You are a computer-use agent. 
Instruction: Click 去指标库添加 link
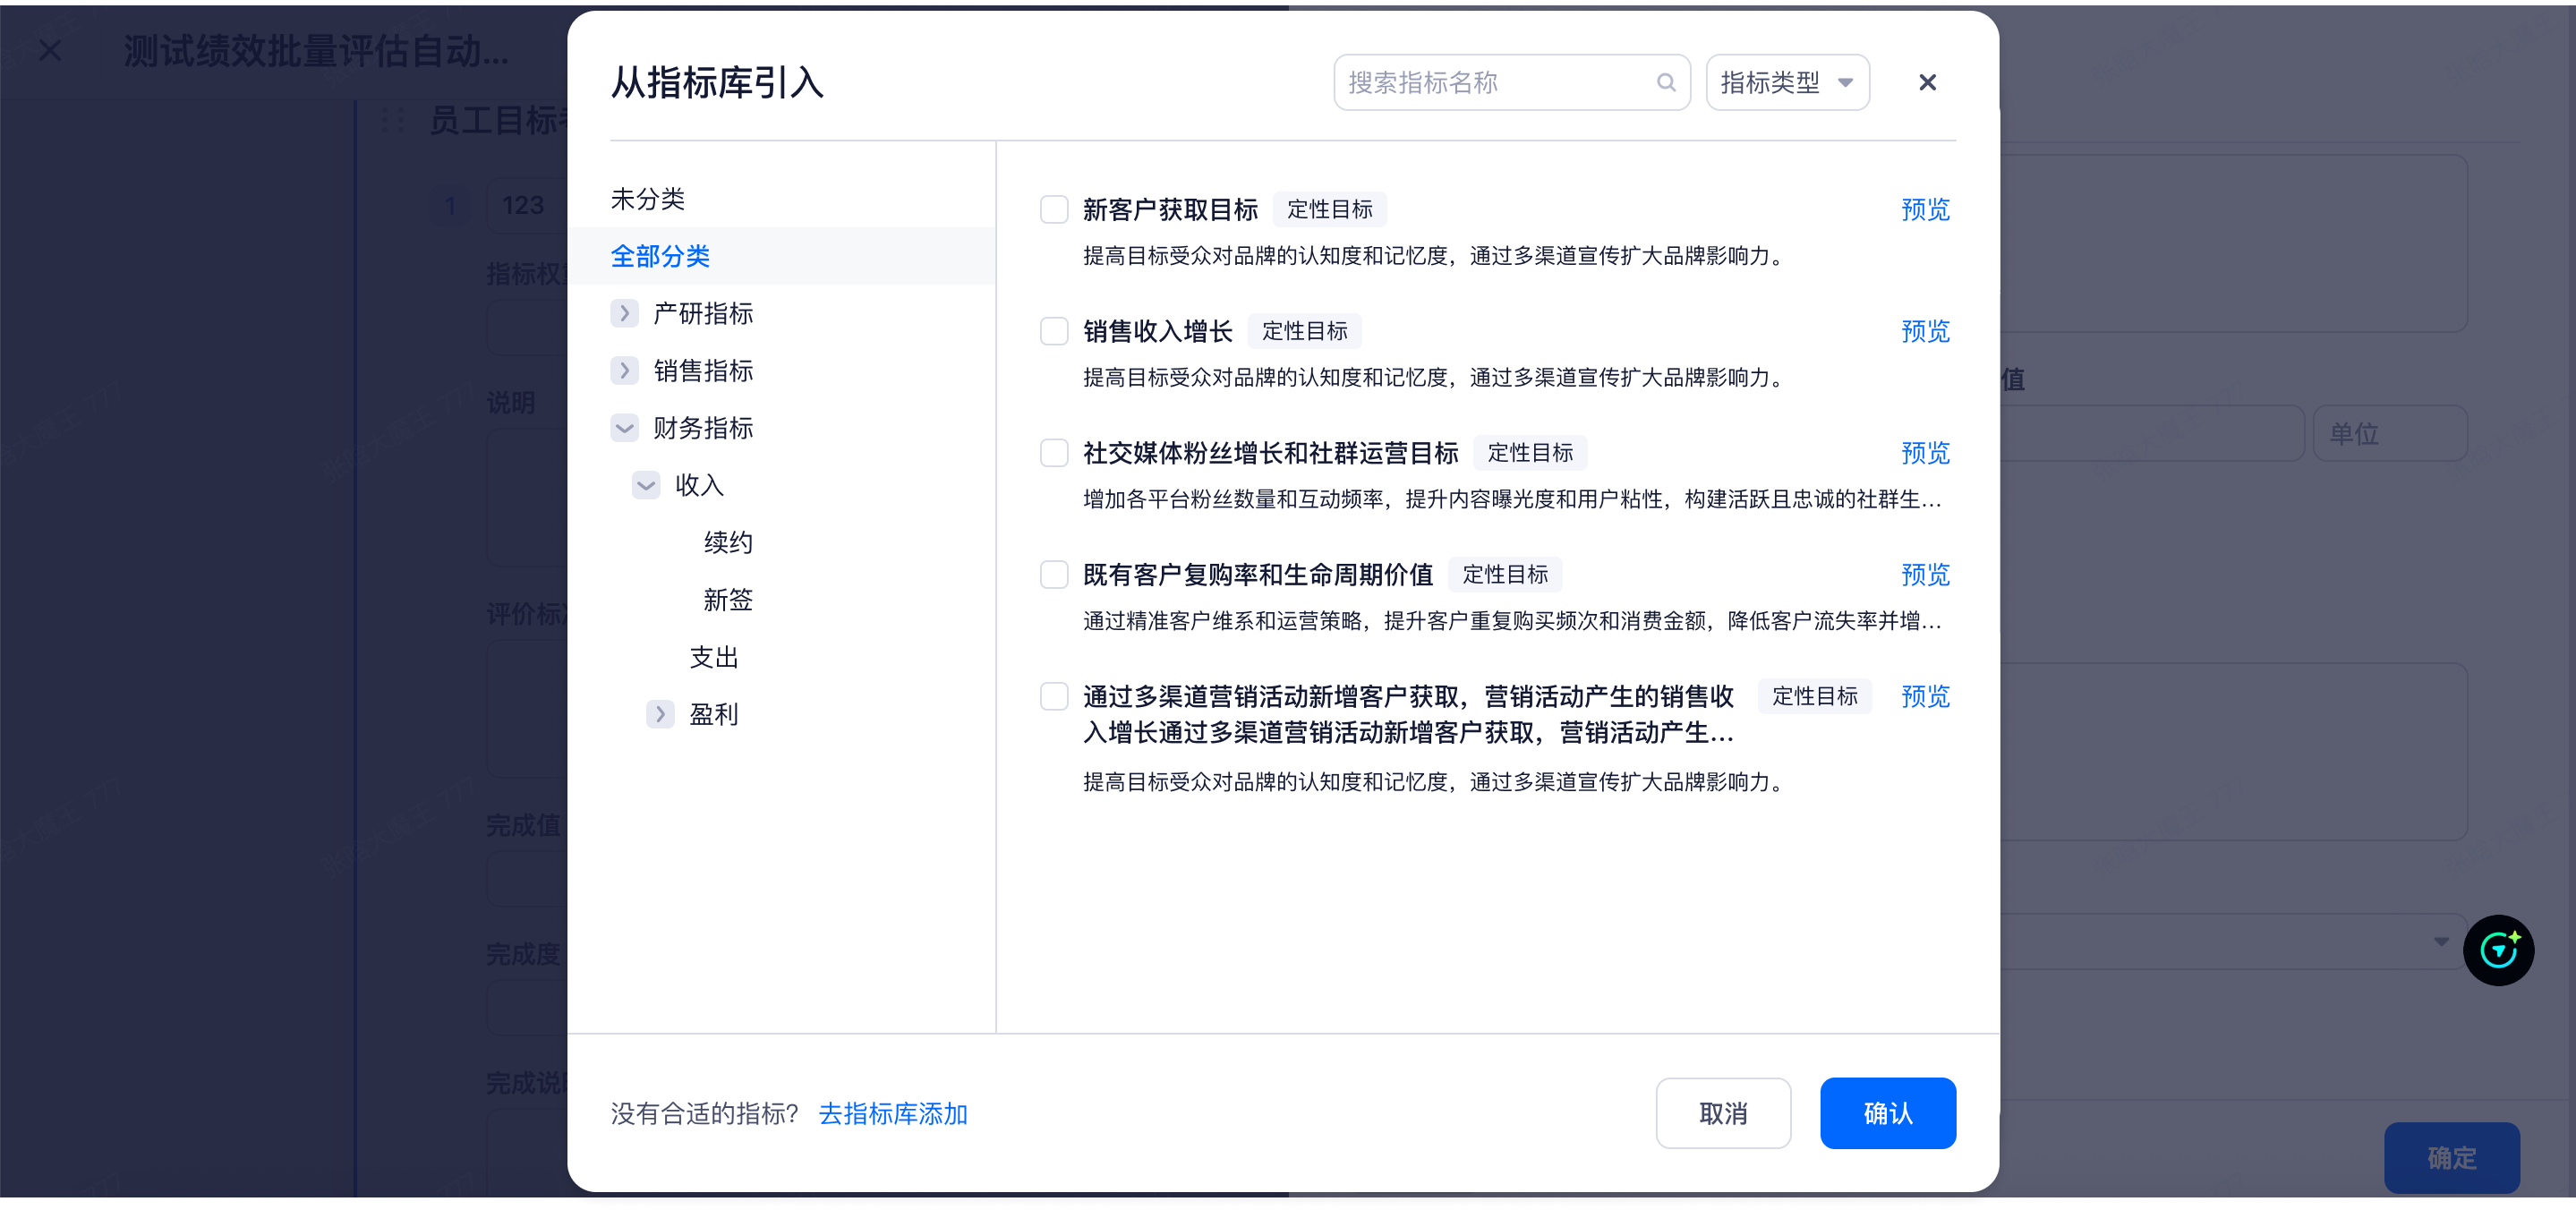click(892, 1113)
